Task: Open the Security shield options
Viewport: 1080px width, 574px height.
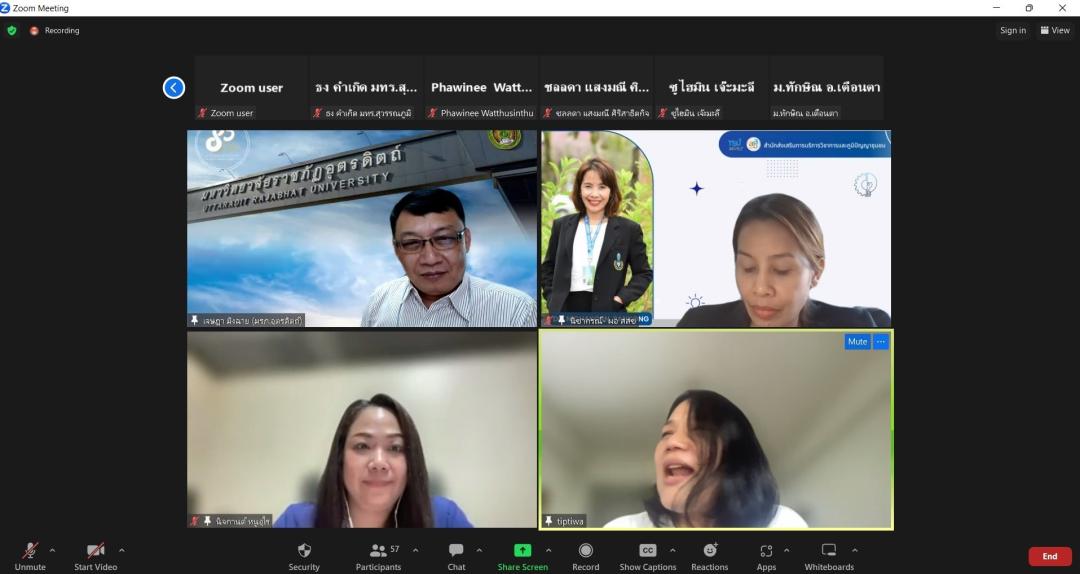Action: [304, 556]
